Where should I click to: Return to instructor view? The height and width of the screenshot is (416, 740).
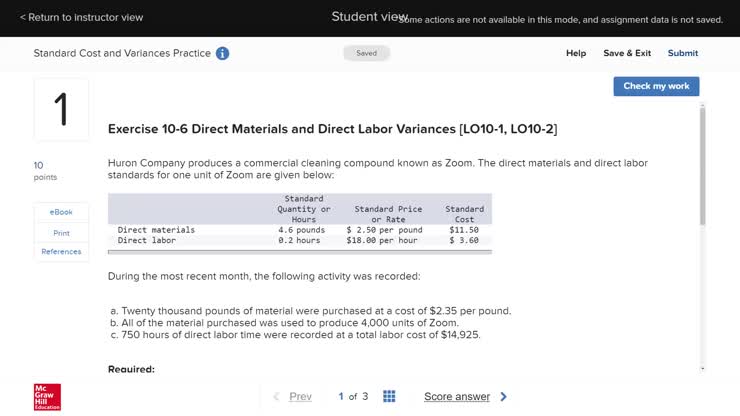81,17
